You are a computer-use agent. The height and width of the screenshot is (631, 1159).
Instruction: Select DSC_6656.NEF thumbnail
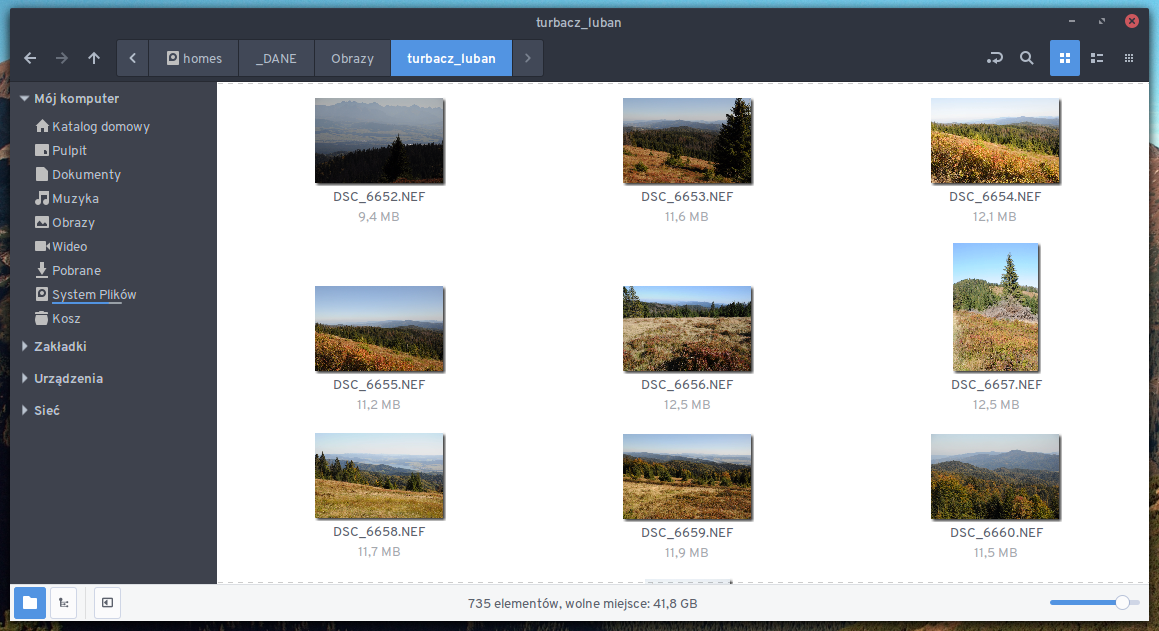[687, 329]
